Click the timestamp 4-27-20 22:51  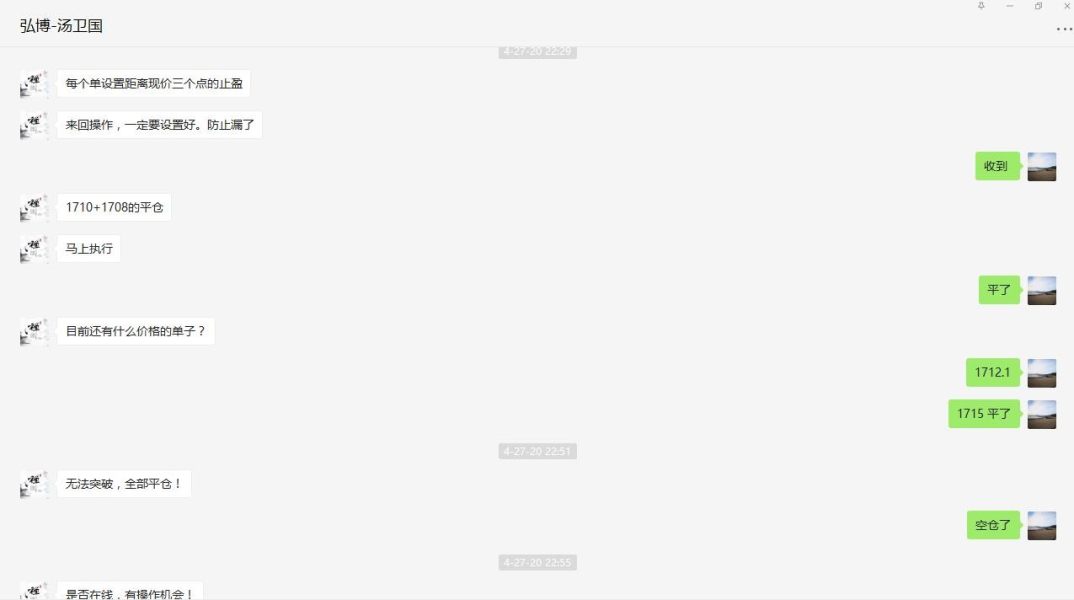(538, 451)
